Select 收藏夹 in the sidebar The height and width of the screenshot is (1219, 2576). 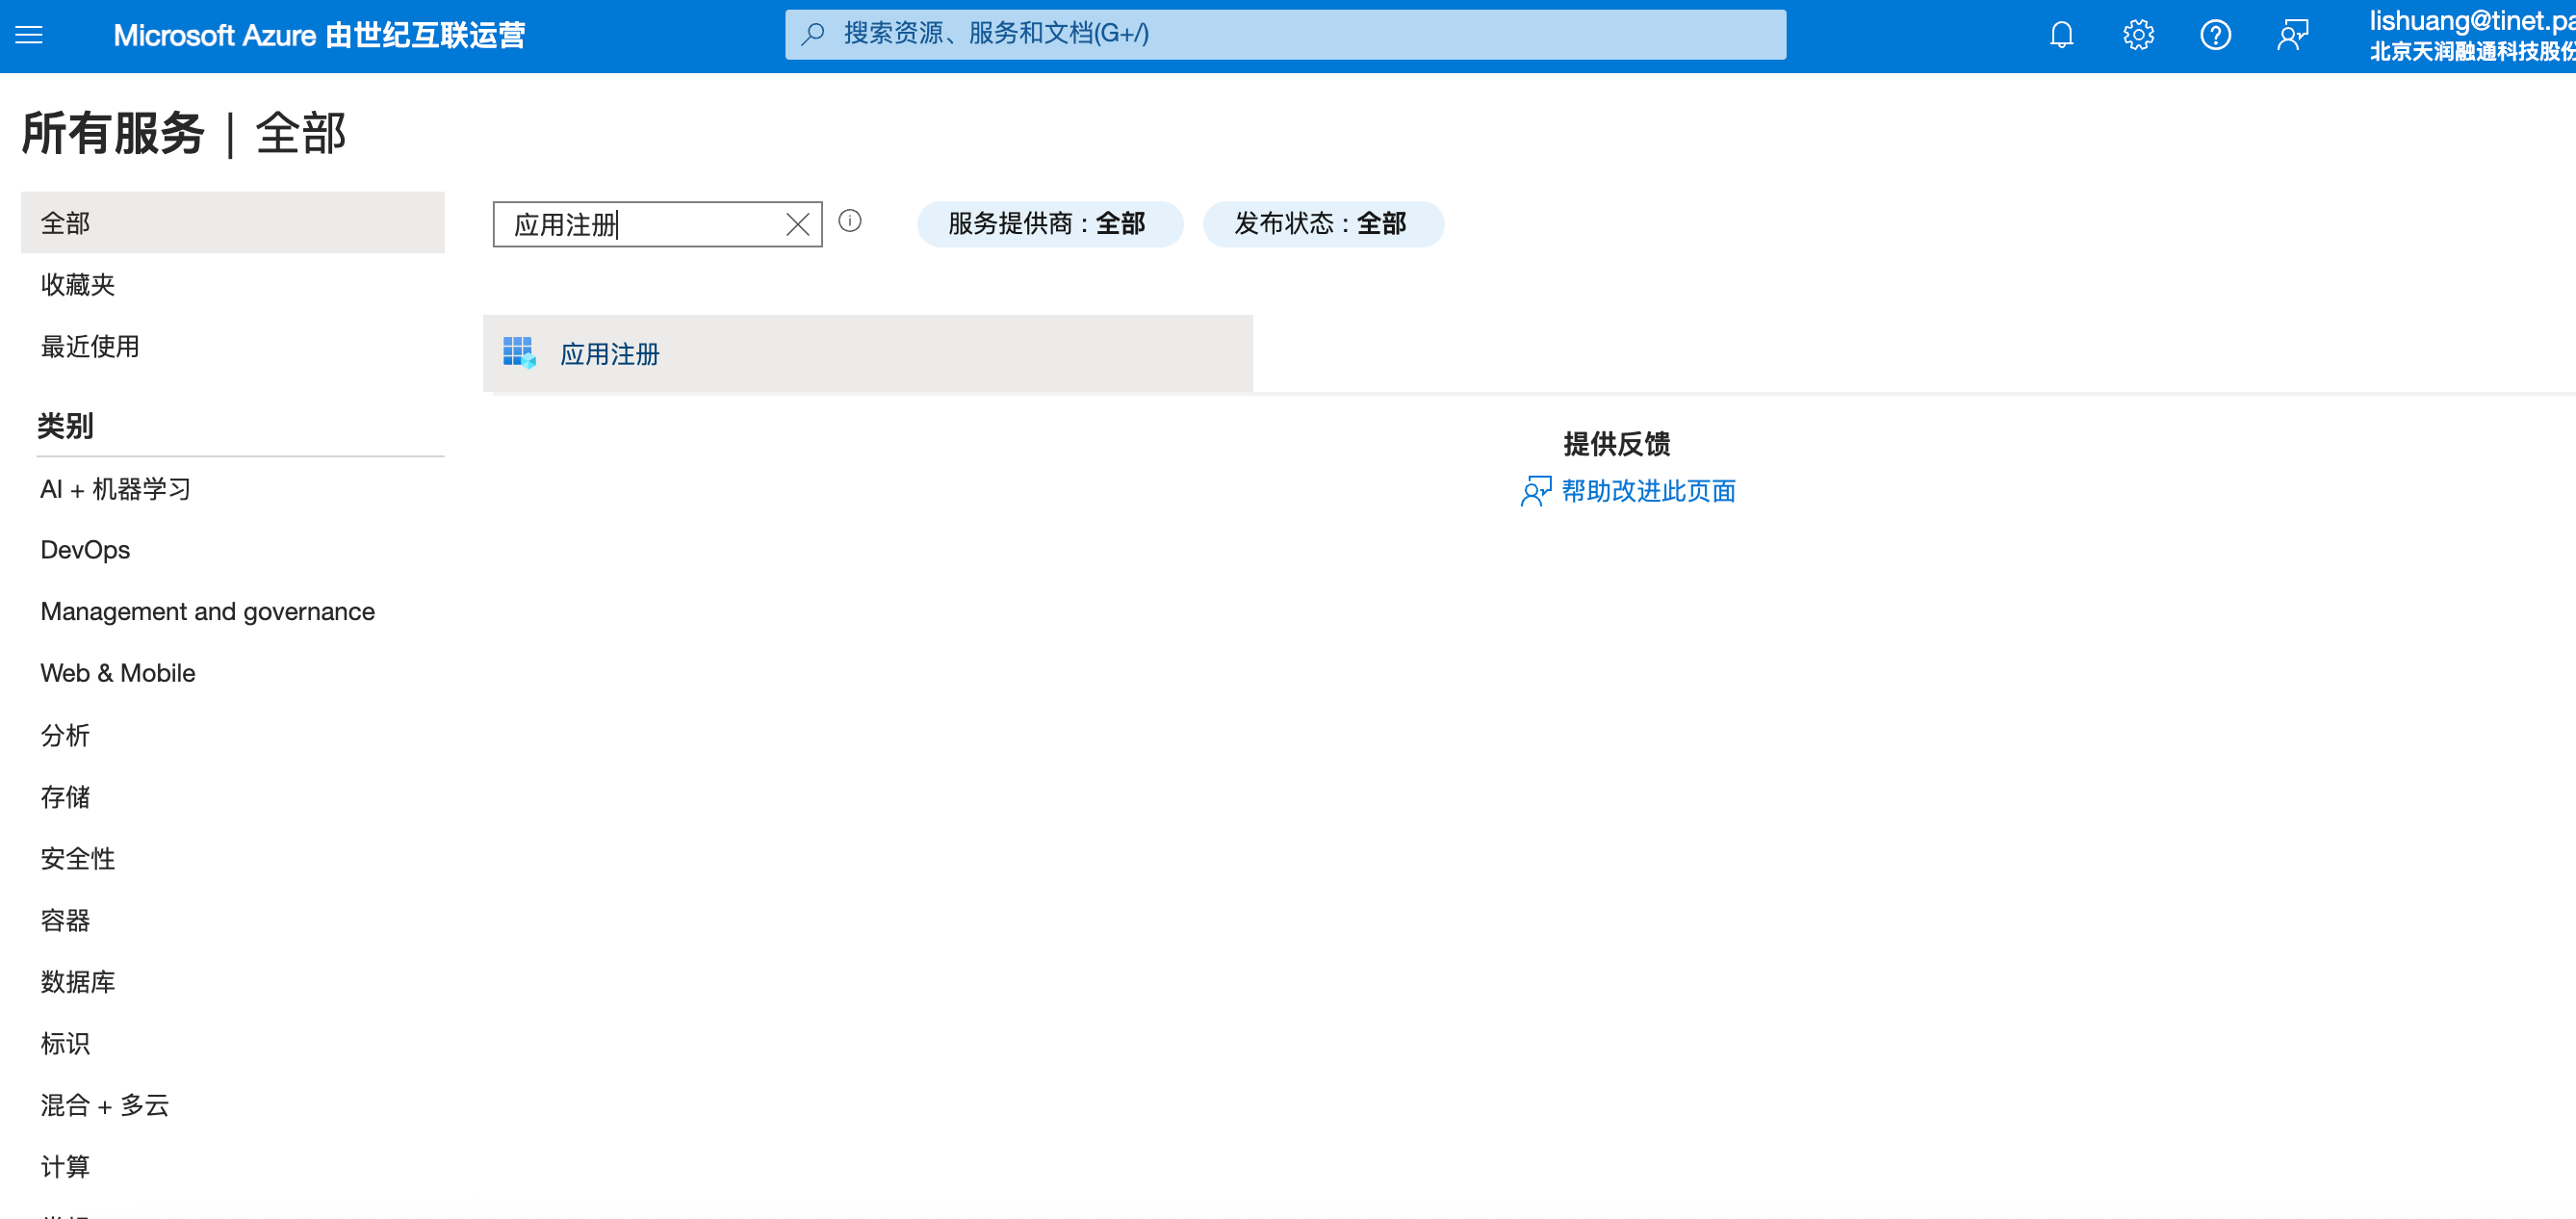tap(78, 285)
